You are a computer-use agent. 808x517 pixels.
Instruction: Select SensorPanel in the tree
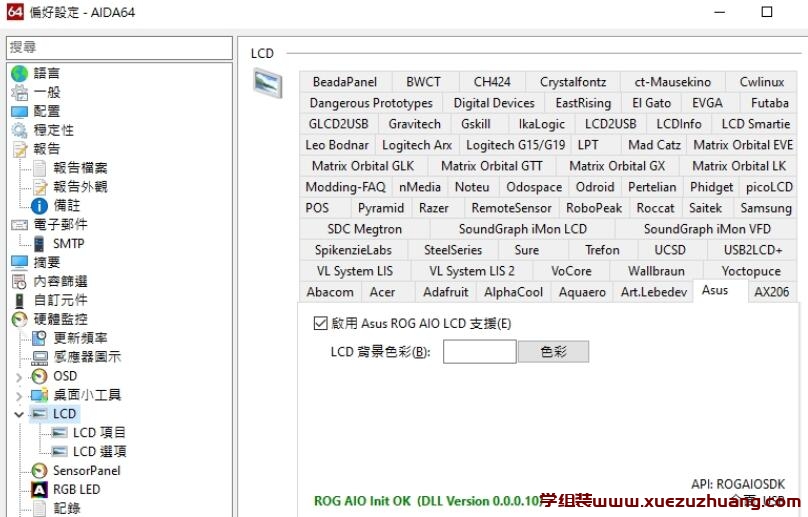click(87, 471)
